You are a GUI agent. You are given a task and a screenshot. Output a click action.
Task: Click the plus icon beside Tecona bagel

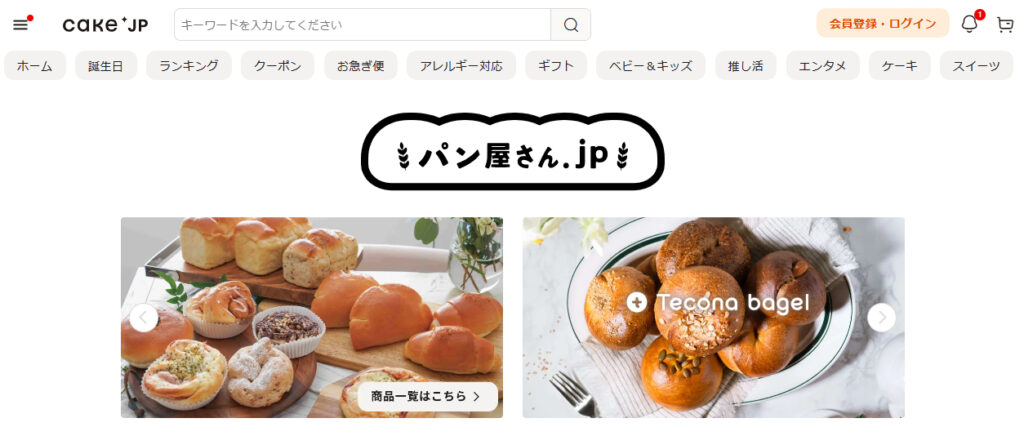(636, 302)
